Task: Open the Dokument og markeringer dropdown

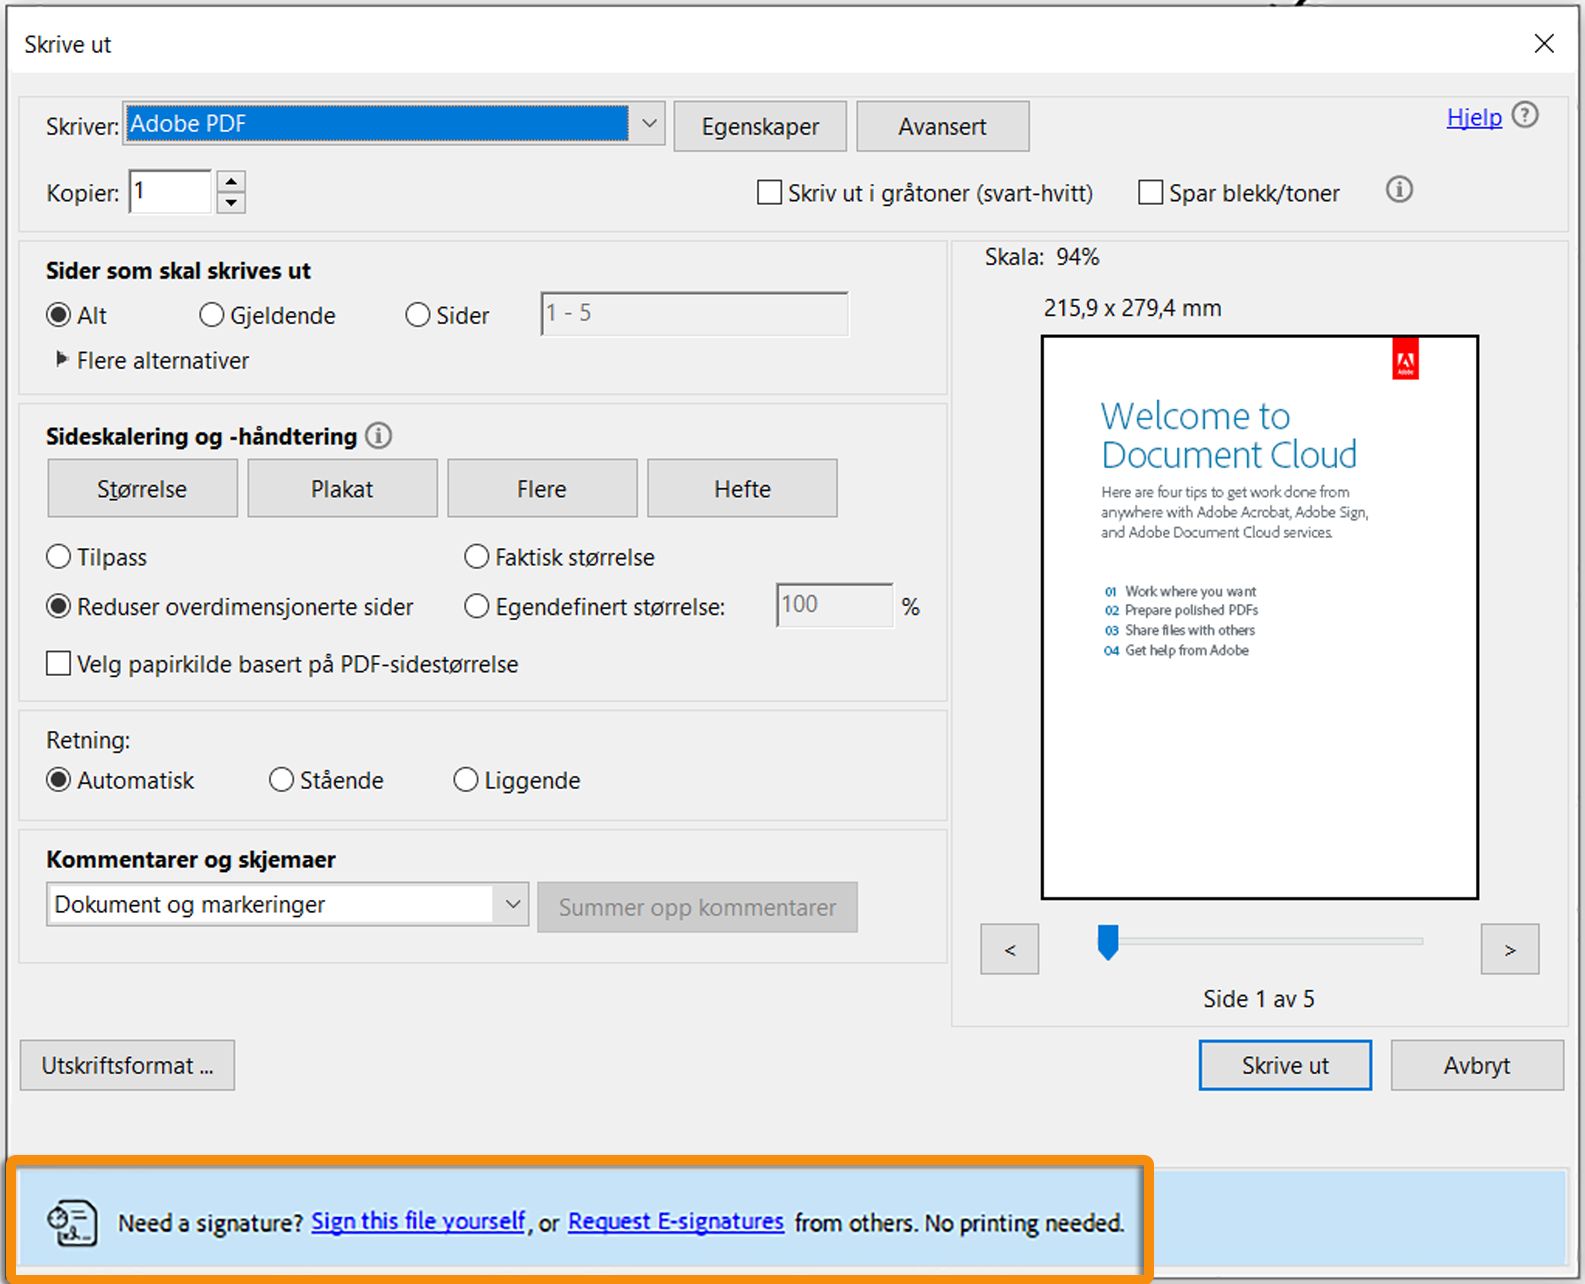Action: point(287,904)
